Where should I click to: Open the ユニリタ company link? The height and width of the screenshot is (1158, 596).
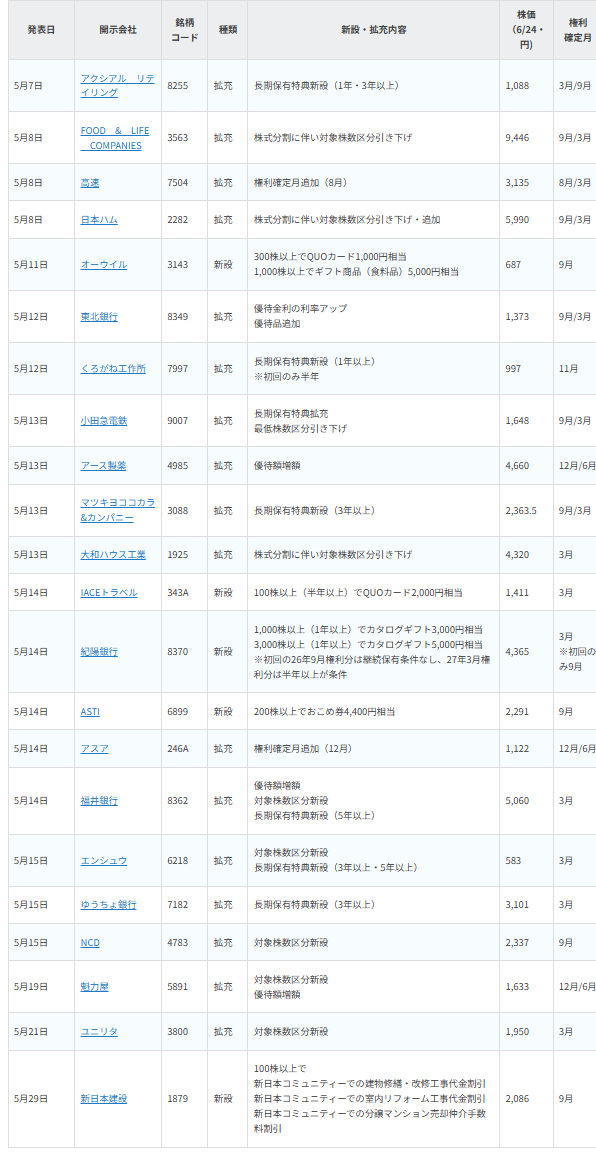[99, 1032]
